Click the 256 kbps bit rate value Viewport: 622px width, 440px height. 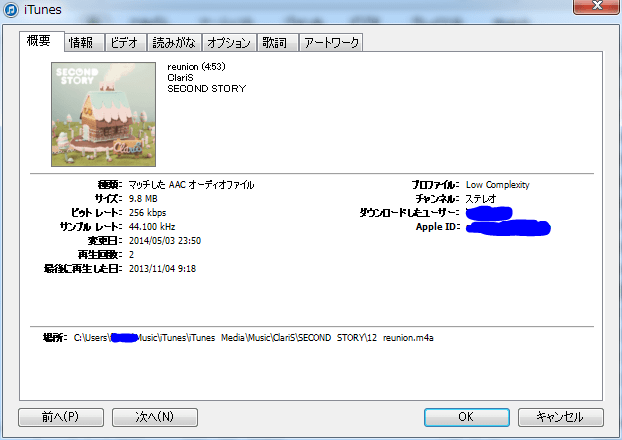148,213
